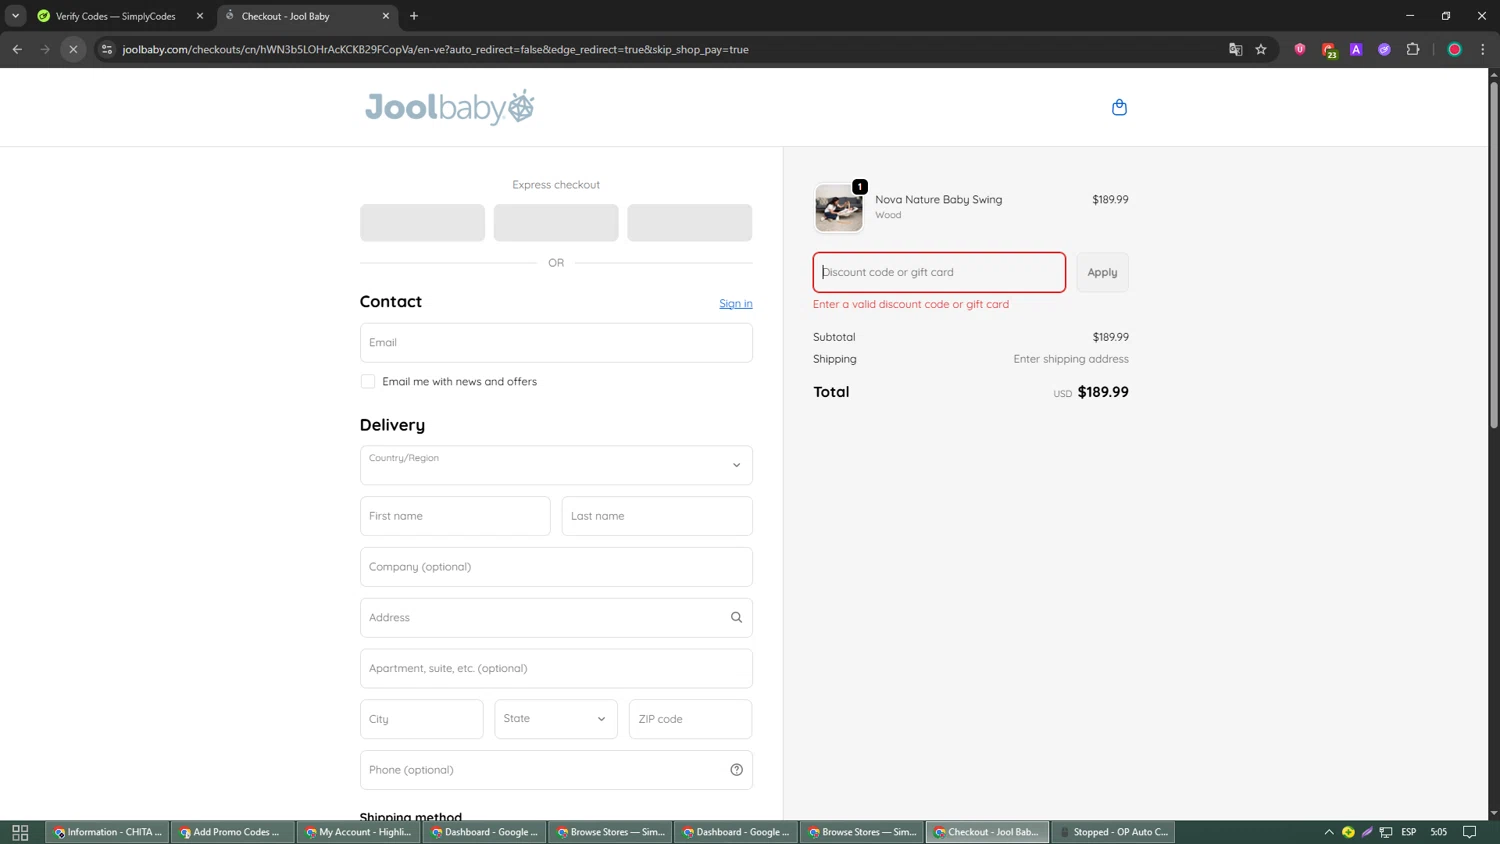Click the Company (optional) field
The width and height of the screenshot is (1500, 844).
click(556, 567)
